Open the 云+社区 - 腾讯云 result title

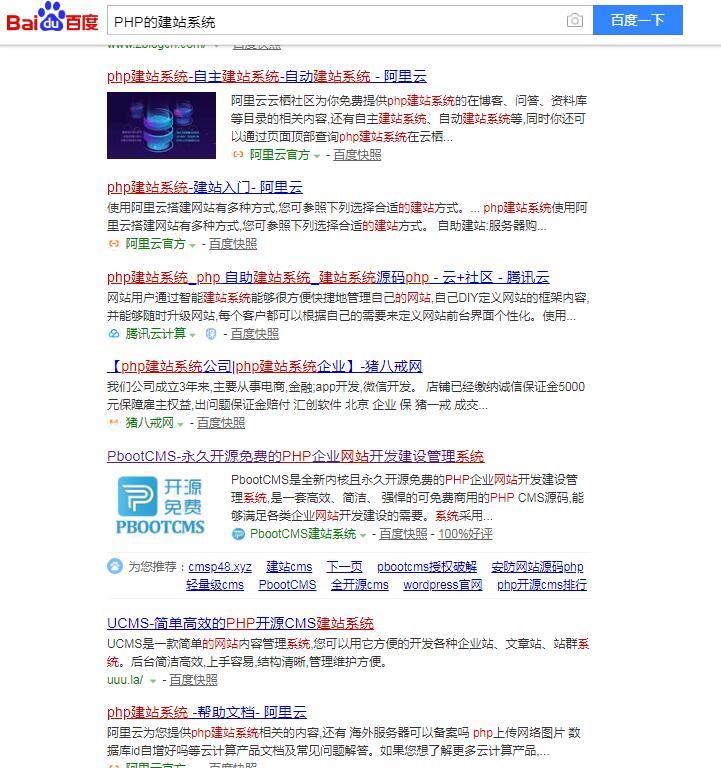tap(328, 277)
